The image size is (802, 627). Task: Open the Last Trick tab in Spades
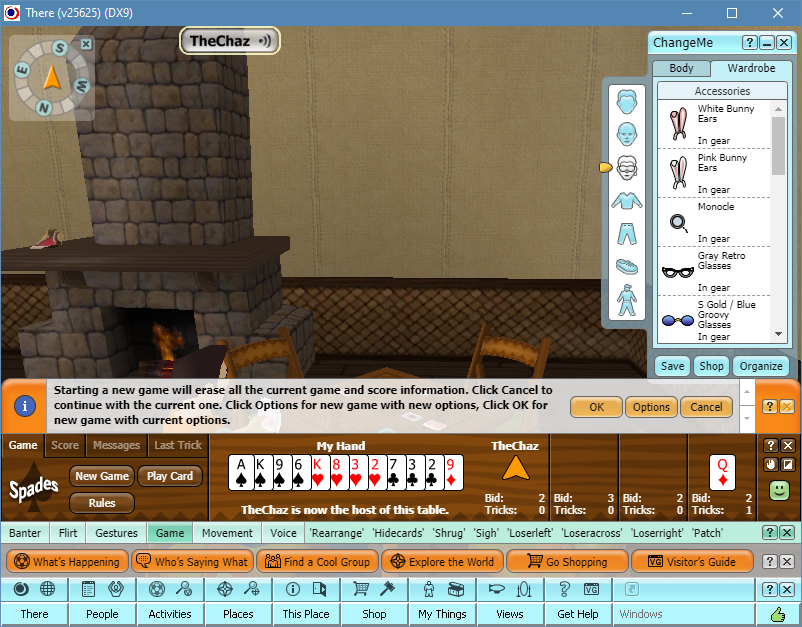(x=178, y=445)
